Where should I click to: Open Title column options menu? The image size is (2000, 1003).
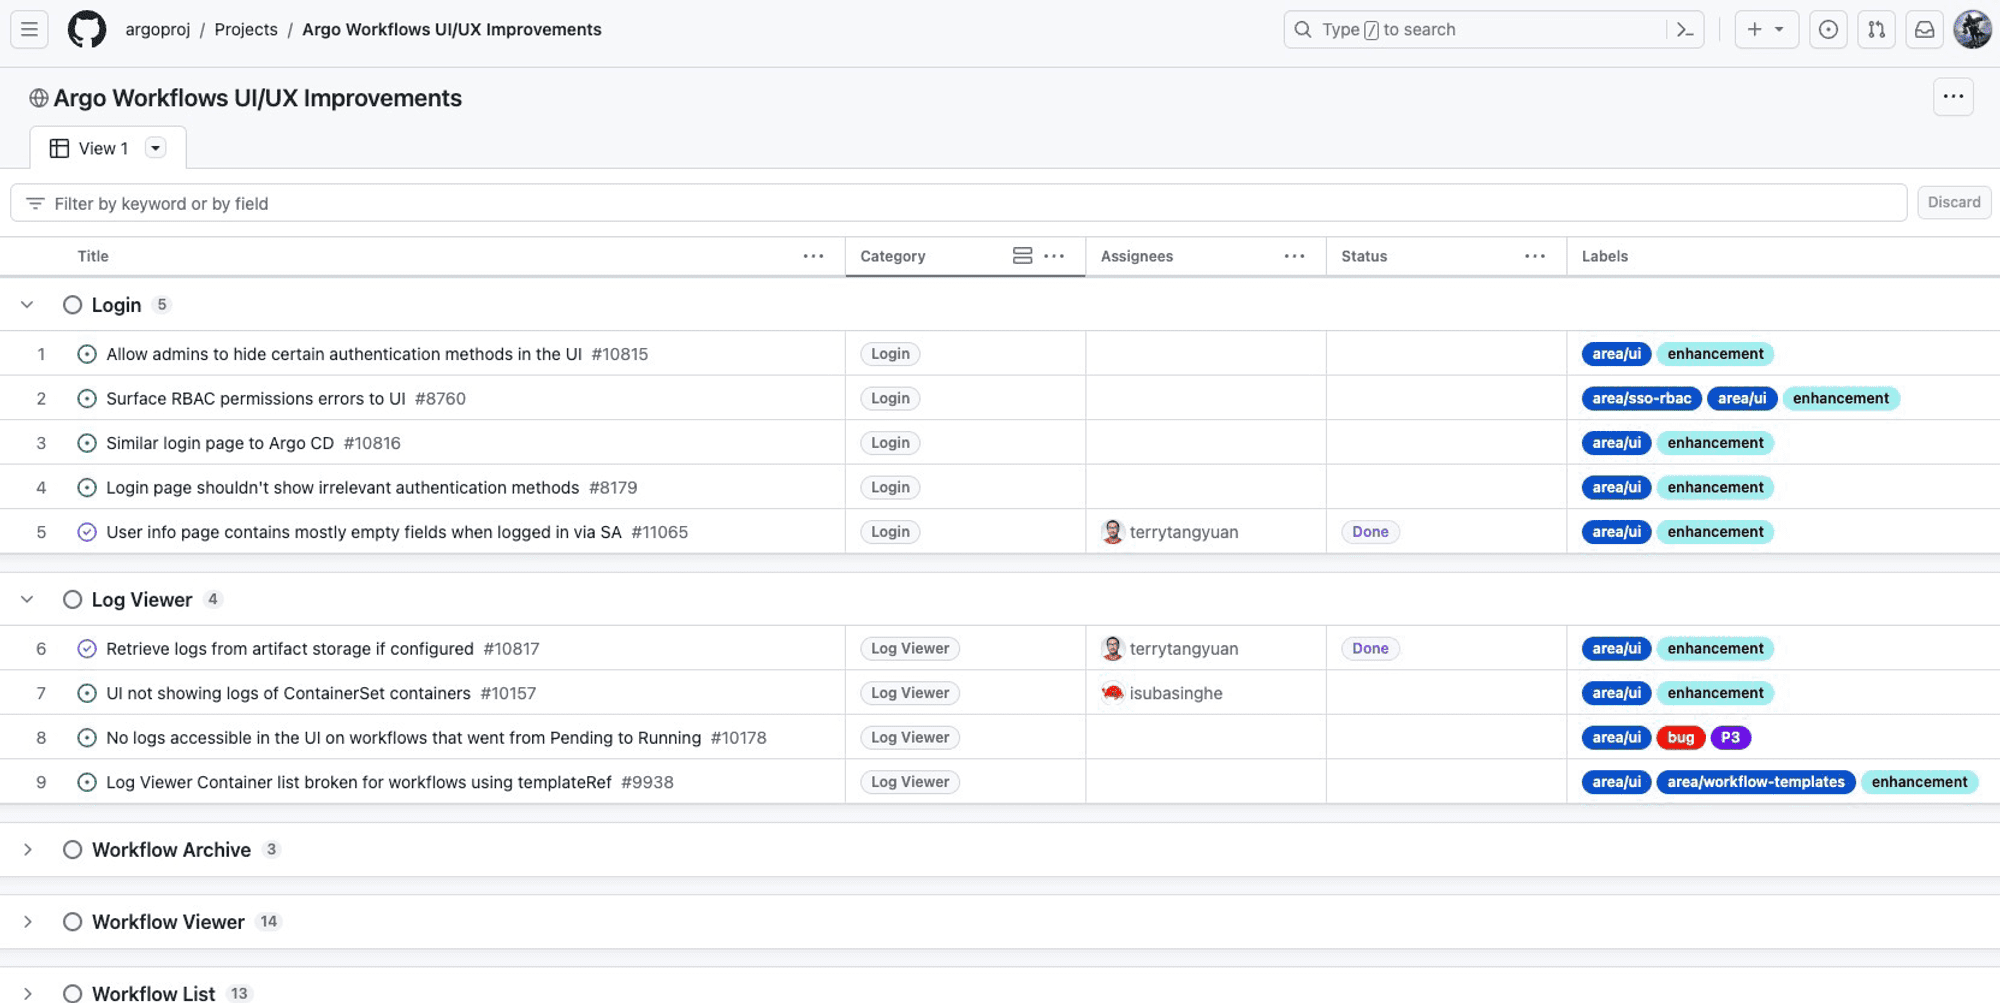coord(813,256)
